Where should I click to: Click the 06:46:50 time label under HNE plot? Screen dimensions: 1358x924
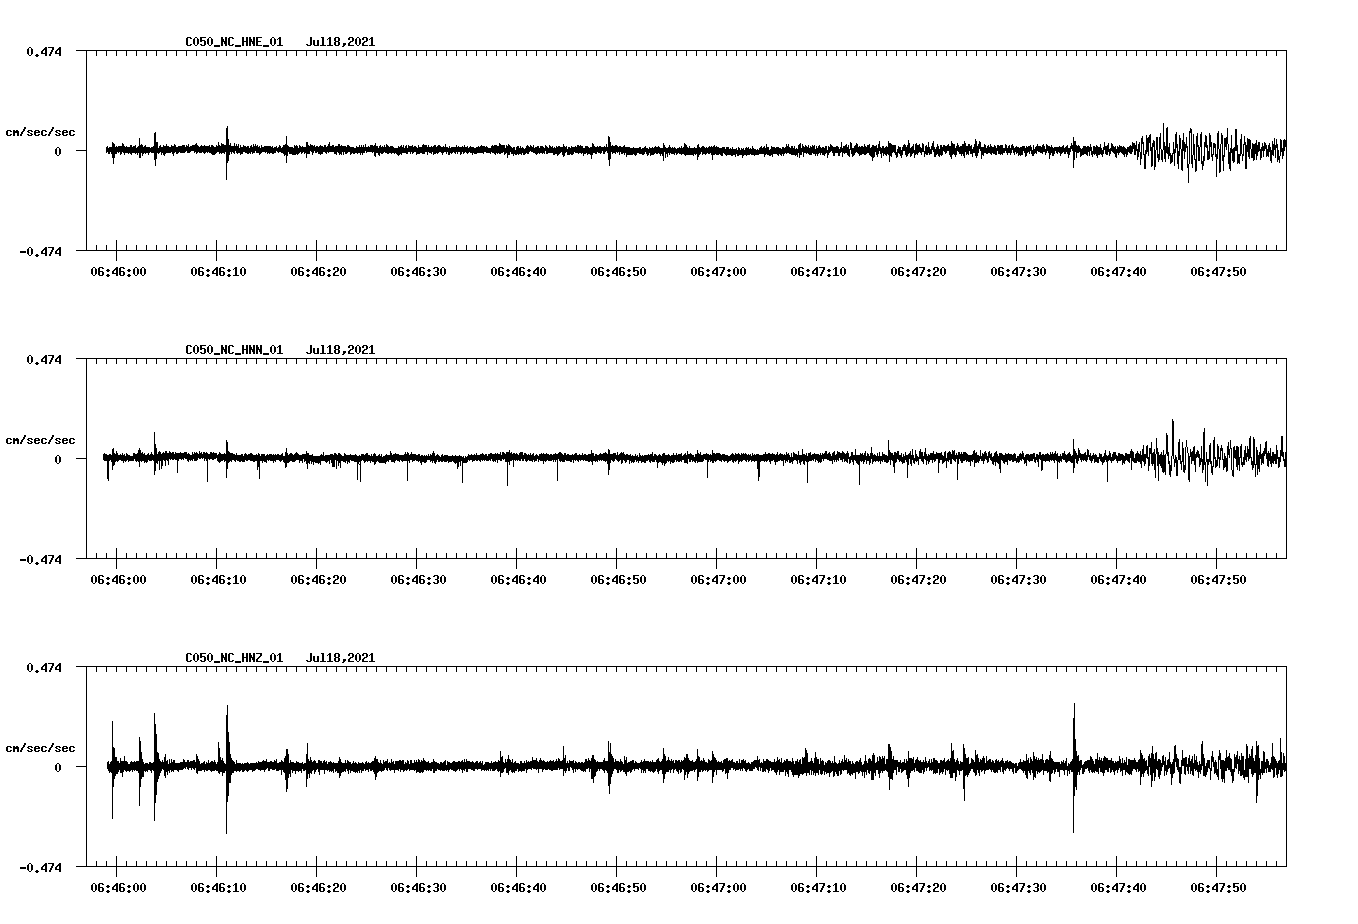(618, 272)
